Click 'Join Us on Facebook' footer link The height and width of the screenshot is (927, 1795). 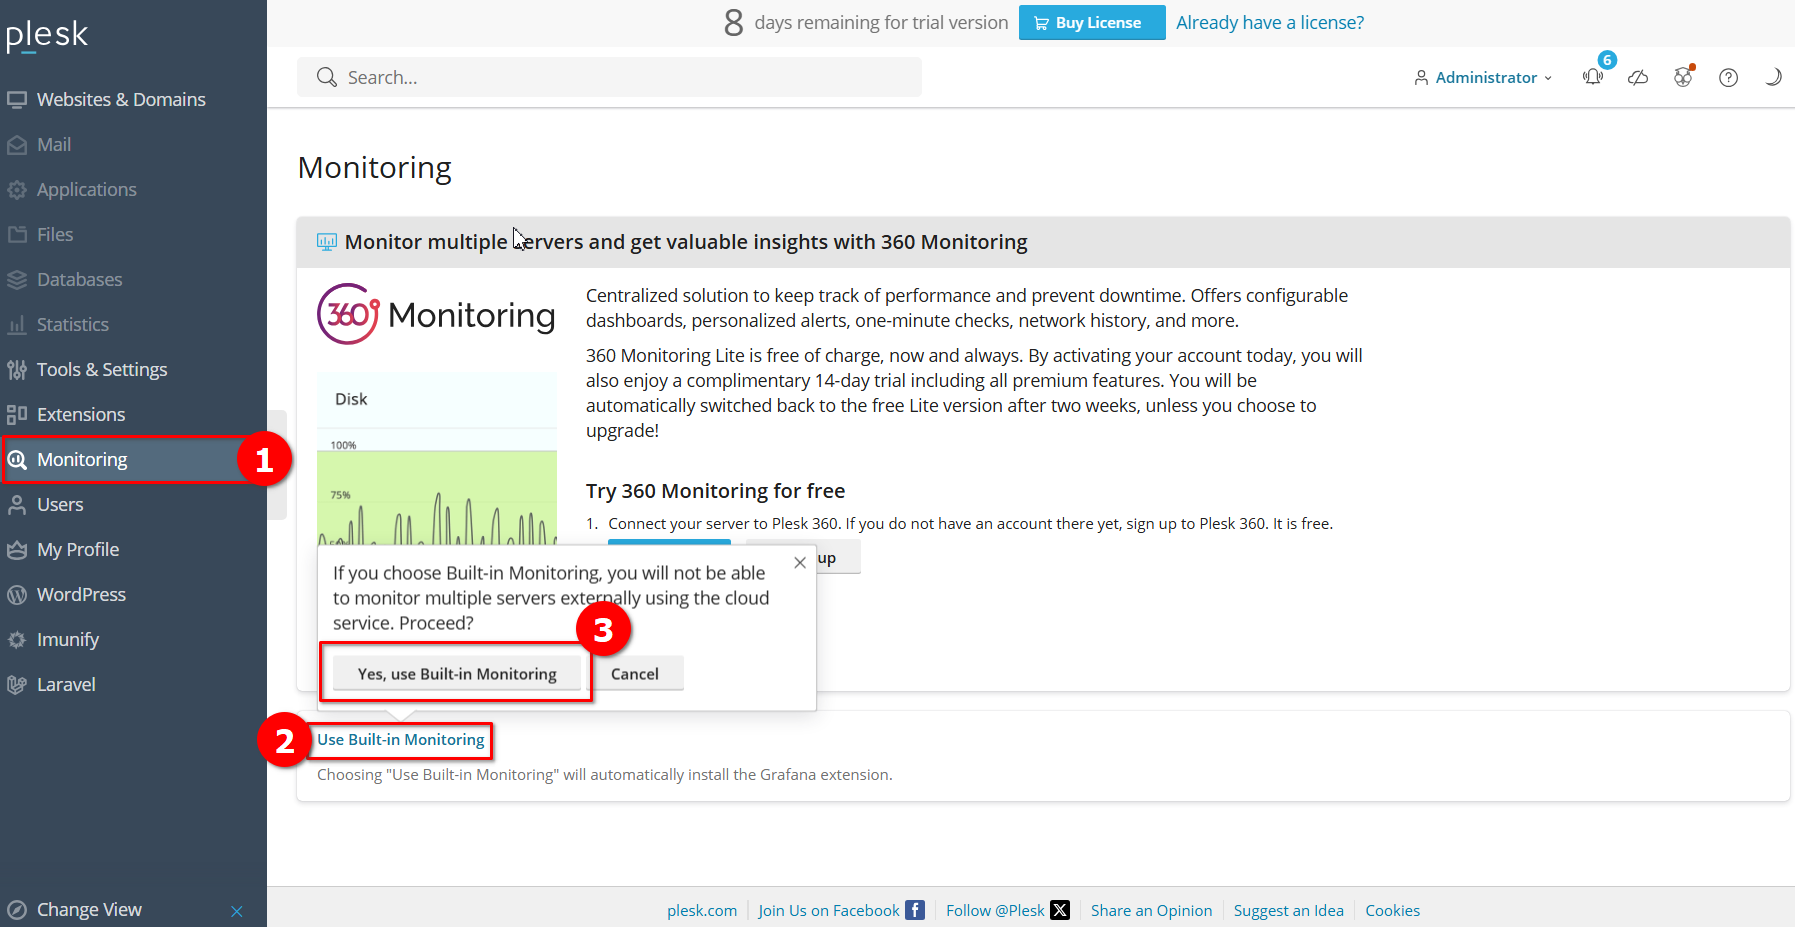(x=829, y=910)
